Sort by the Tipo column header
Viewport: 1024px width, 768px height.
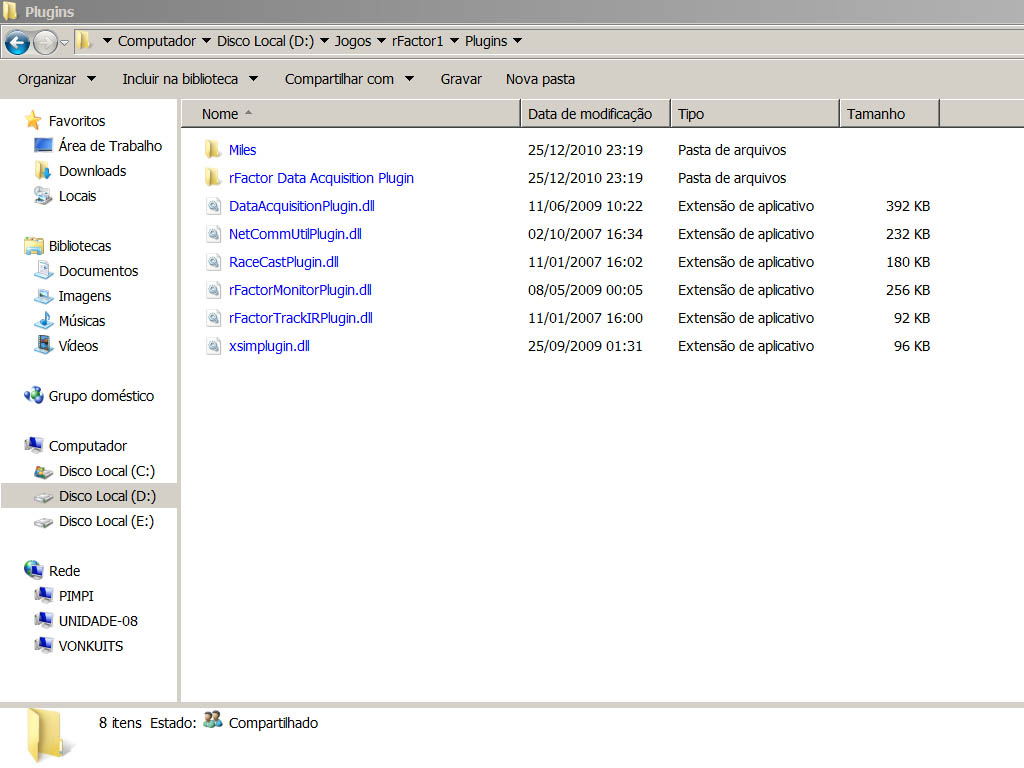[x=755, y=114]
